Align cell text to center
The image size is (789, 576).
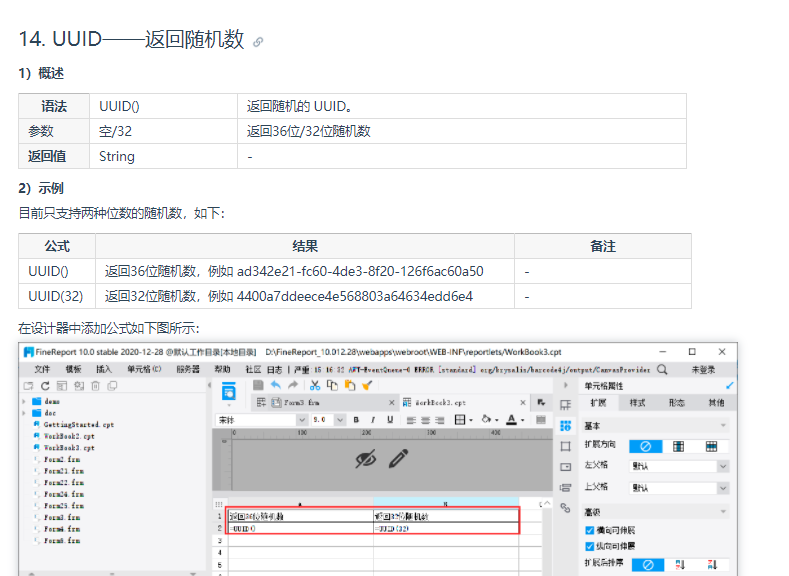click(425, 420)
